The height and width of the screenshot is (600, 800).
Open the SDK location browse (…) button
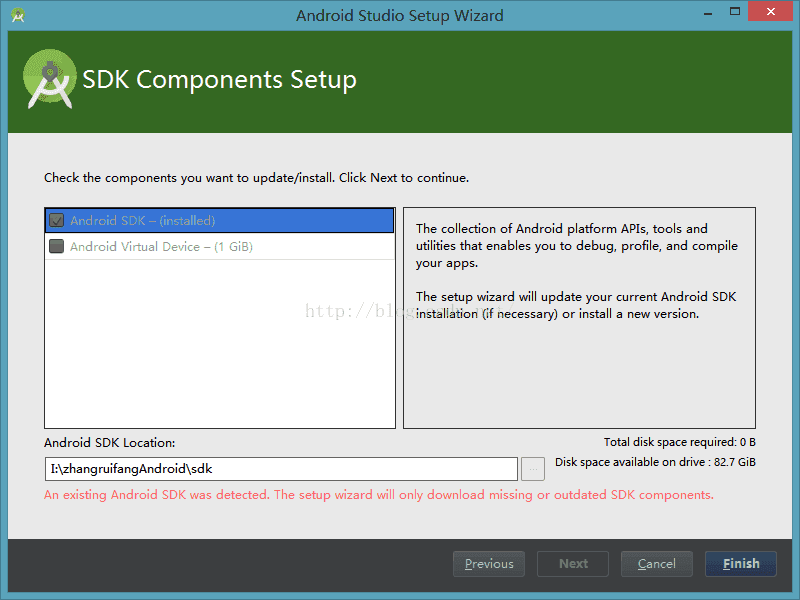533,469
